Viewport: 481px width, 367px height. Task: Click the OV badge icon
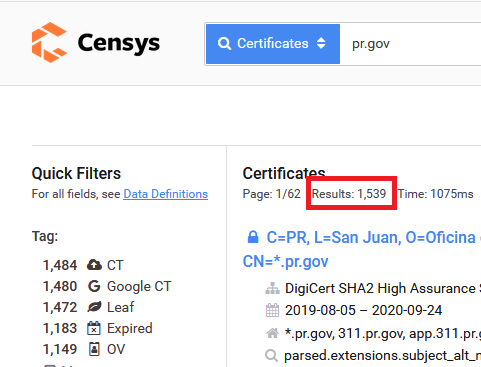coord(94,349)
